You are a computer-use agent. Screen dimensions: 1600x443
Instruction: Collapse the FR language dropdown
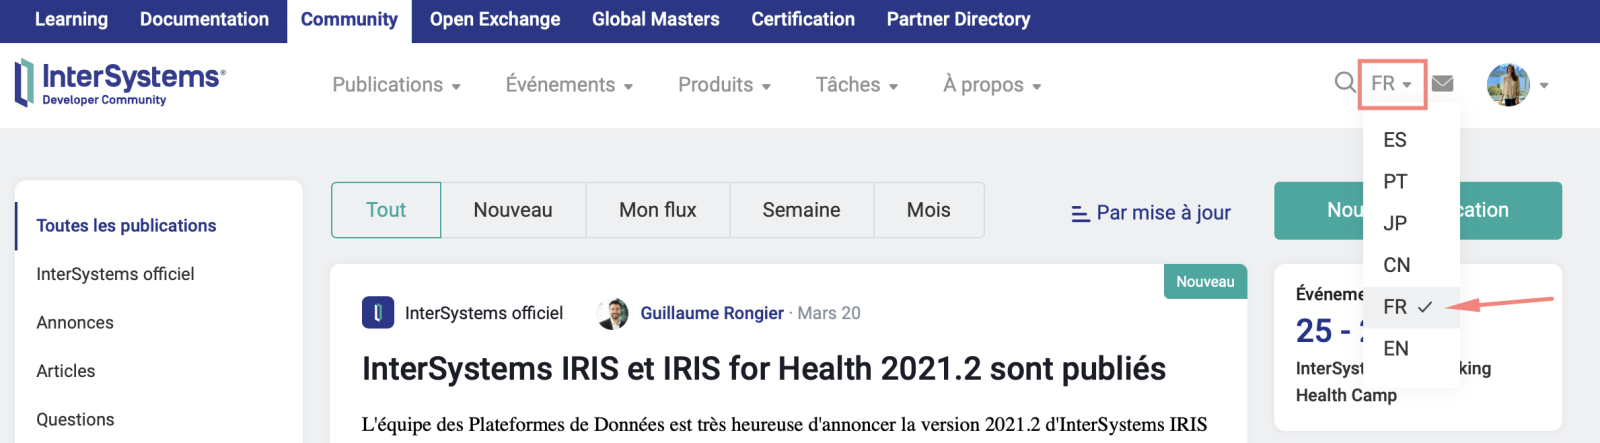pos(1391,84)
